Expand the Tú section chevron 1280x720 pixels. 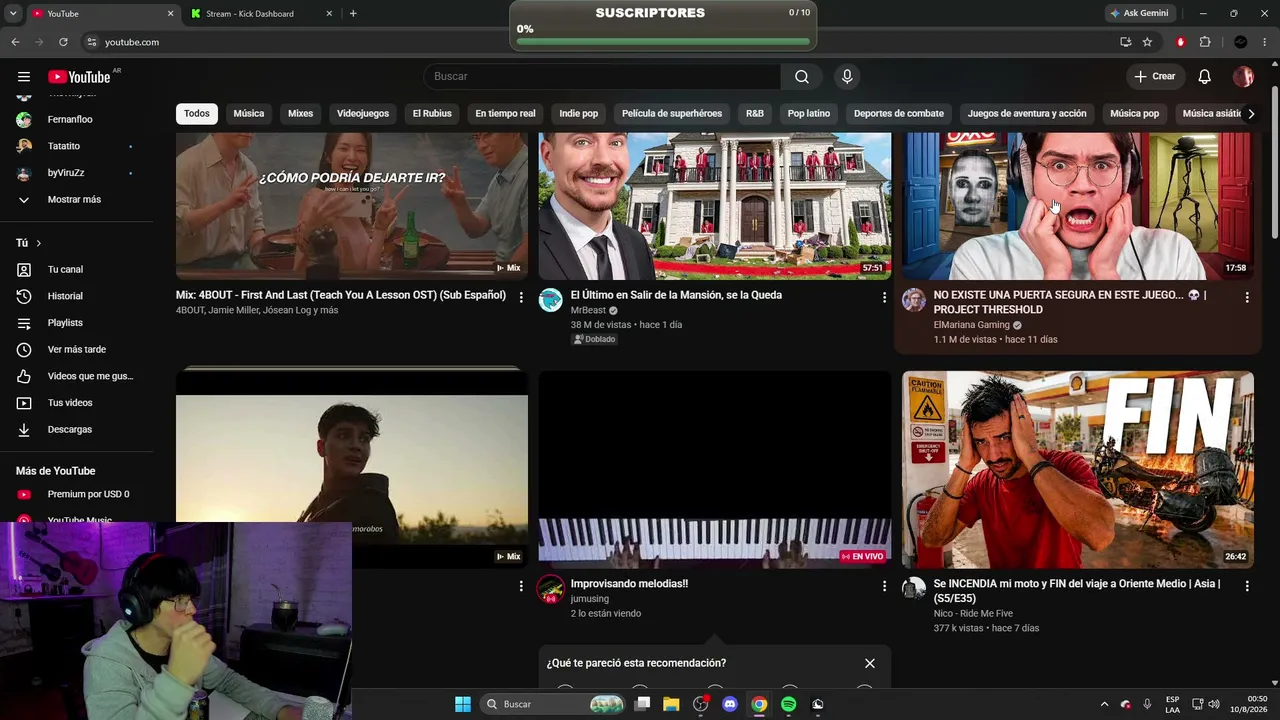pyautogui.click(x=39, y=243)
